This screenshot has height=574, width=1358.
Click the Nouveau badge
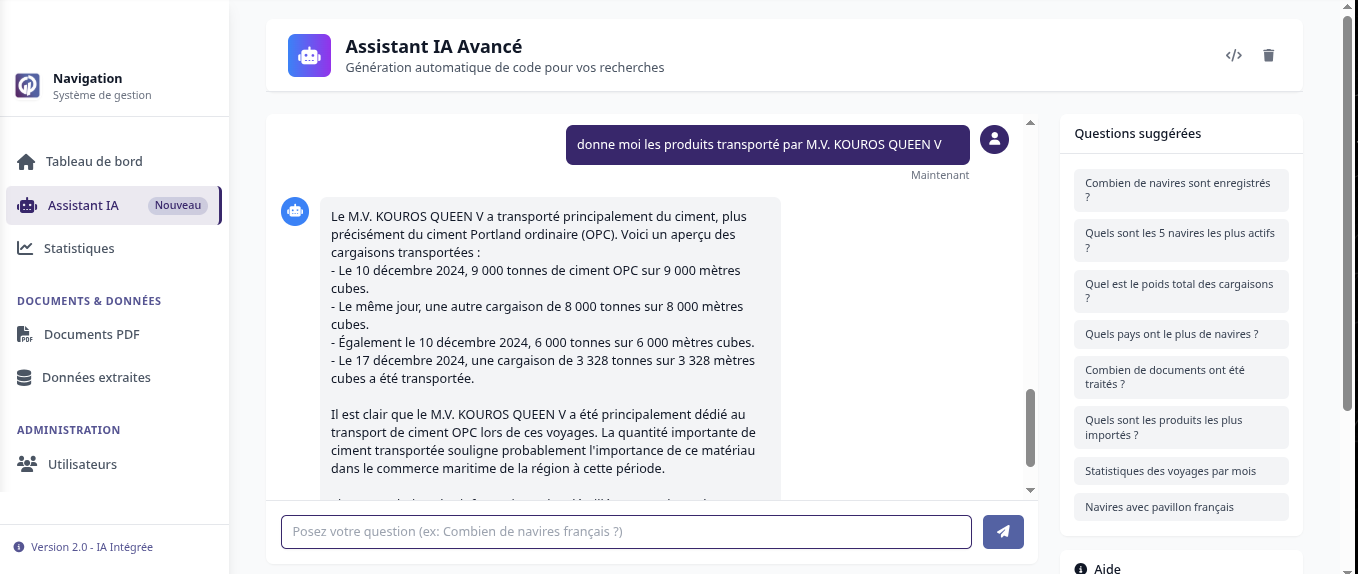point(178,206)
